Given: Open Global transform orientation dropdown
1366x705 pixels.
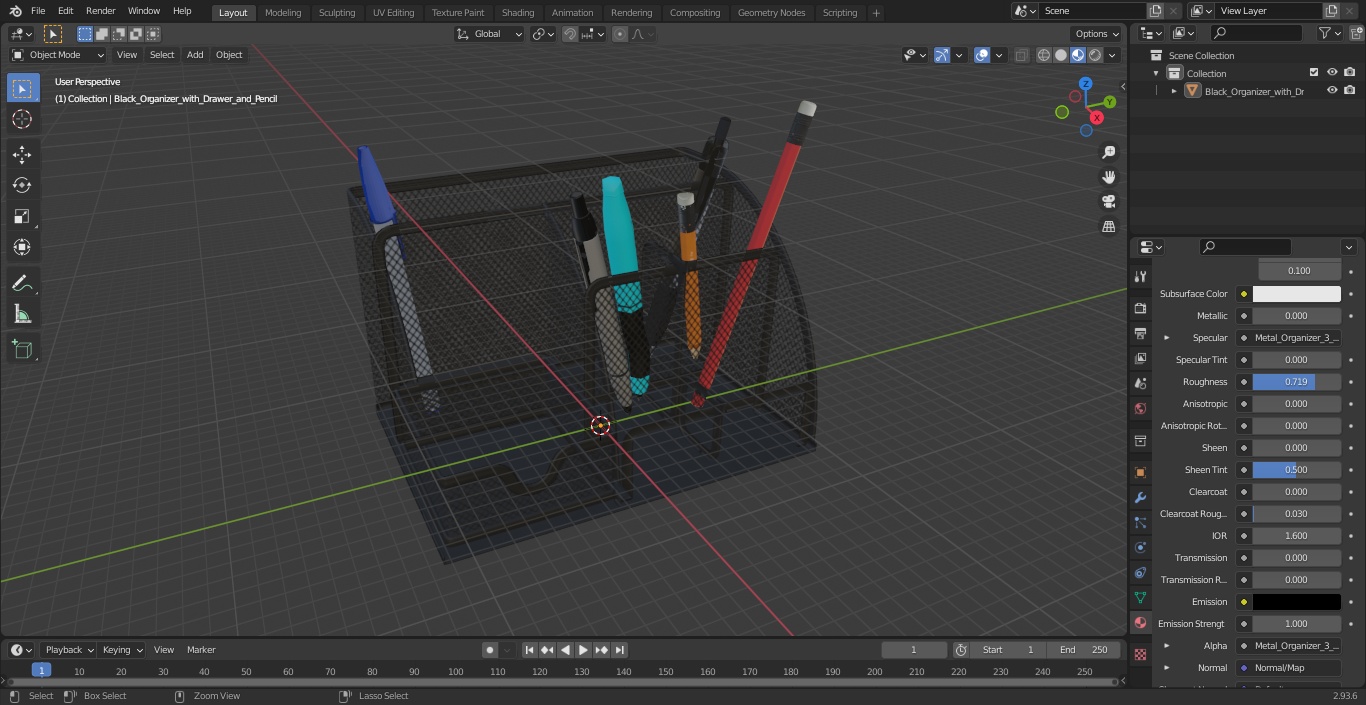Looking at the screenshot, I should (x=490, y=34).
